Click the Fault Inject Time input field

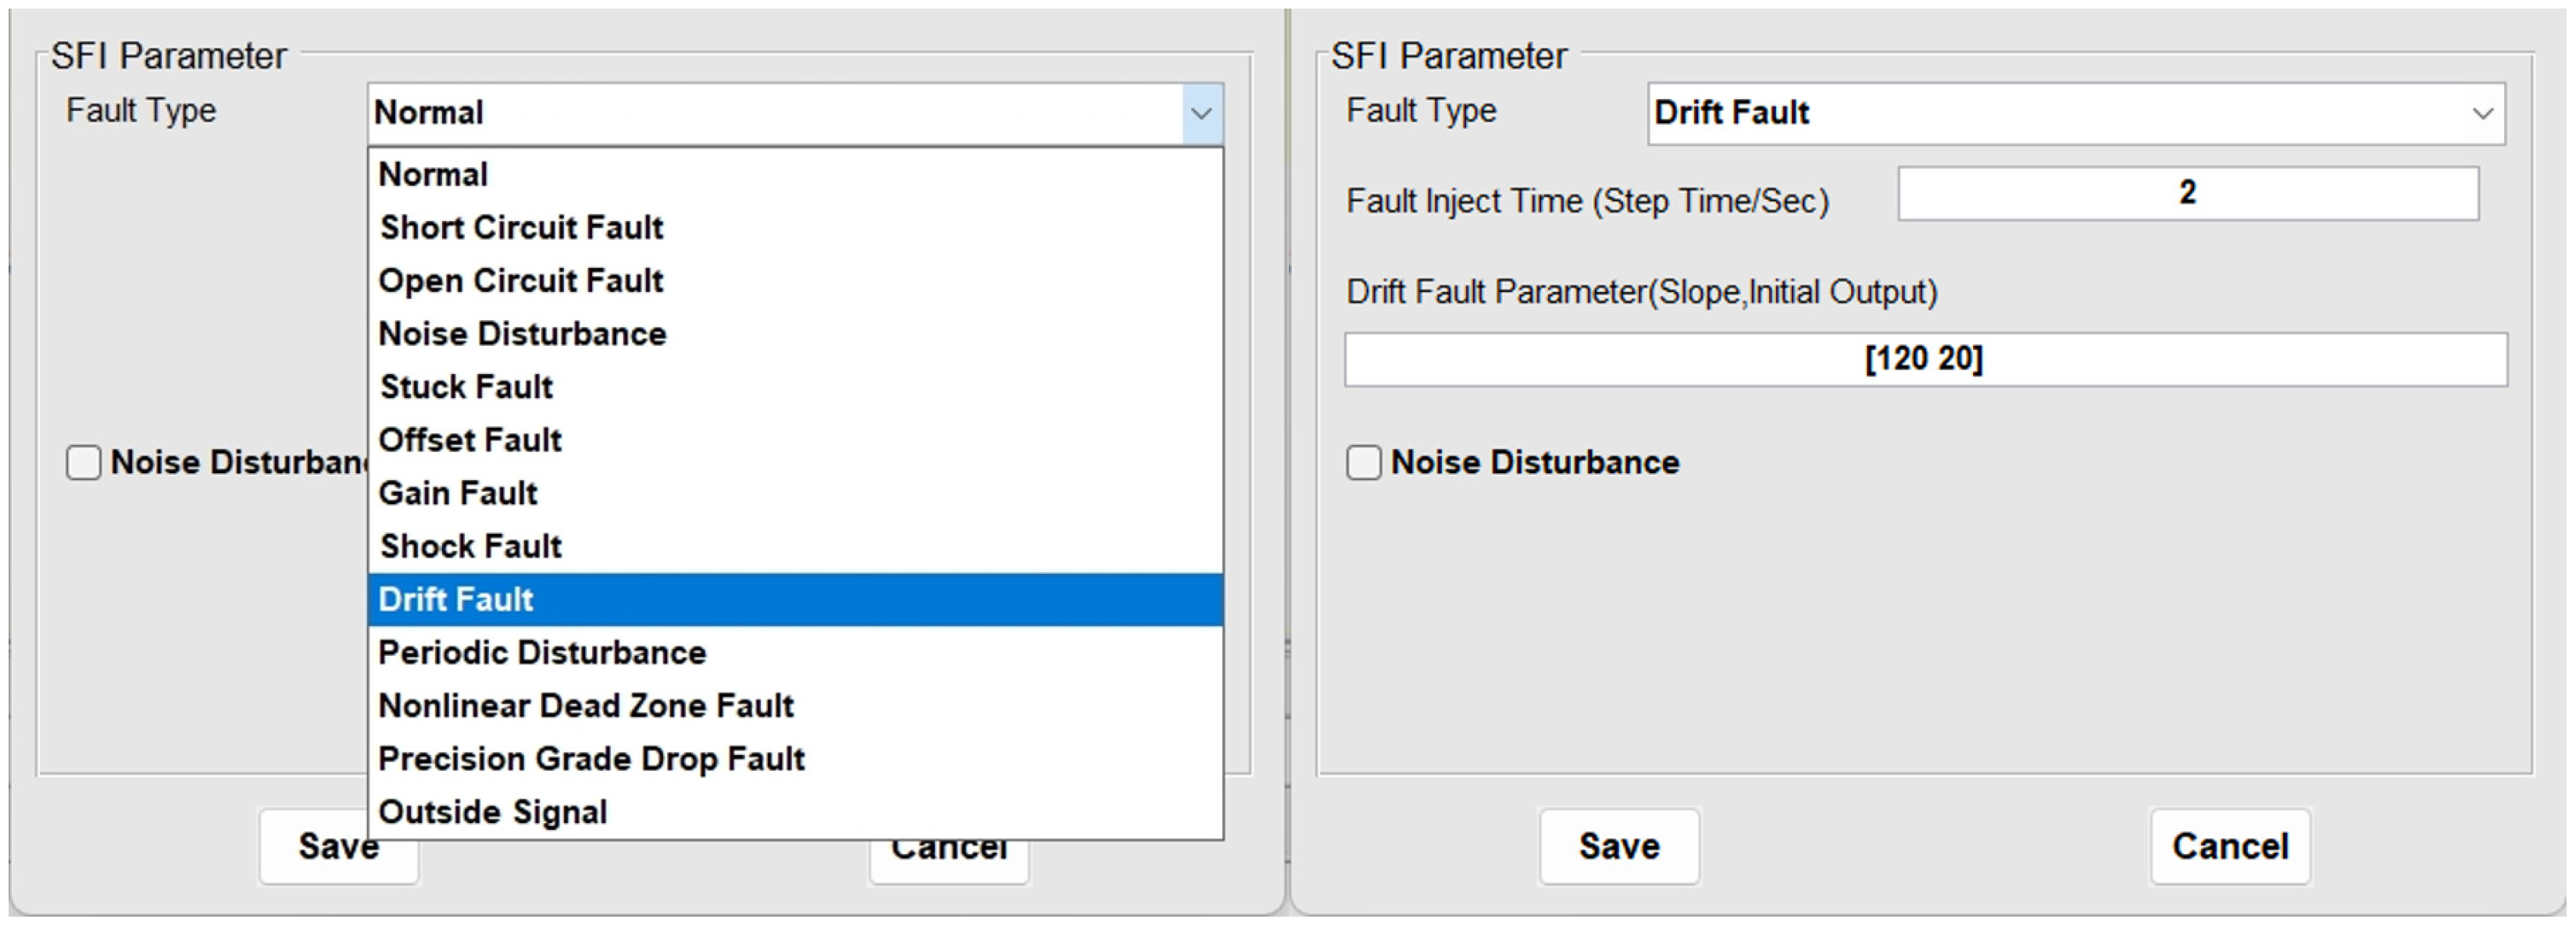[2187, 193]
